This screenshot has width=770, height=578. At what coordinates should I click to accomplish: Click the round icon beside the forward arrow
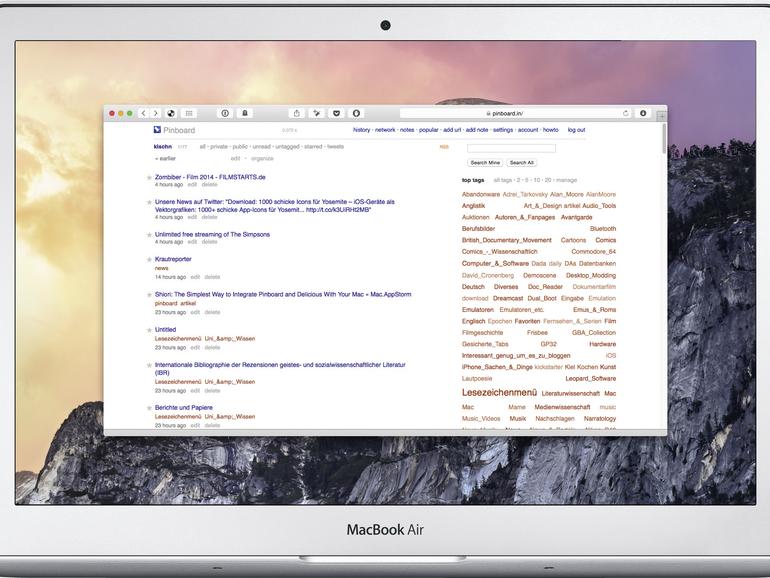(x=171, y=113)
